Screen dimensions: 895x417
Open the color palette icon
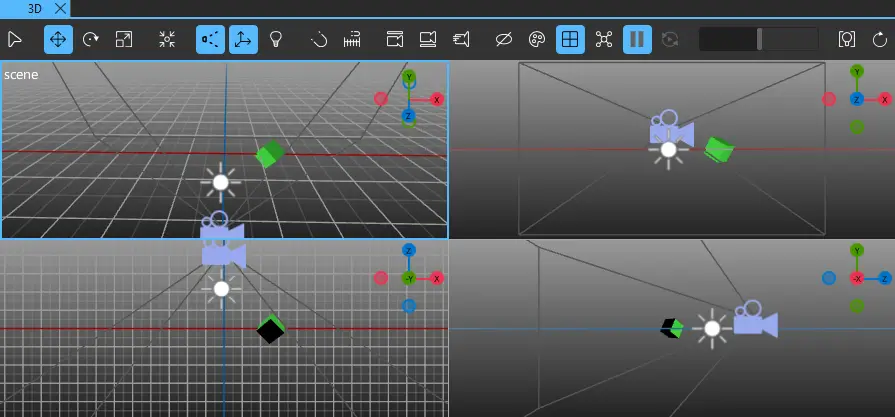coord(536,40)
